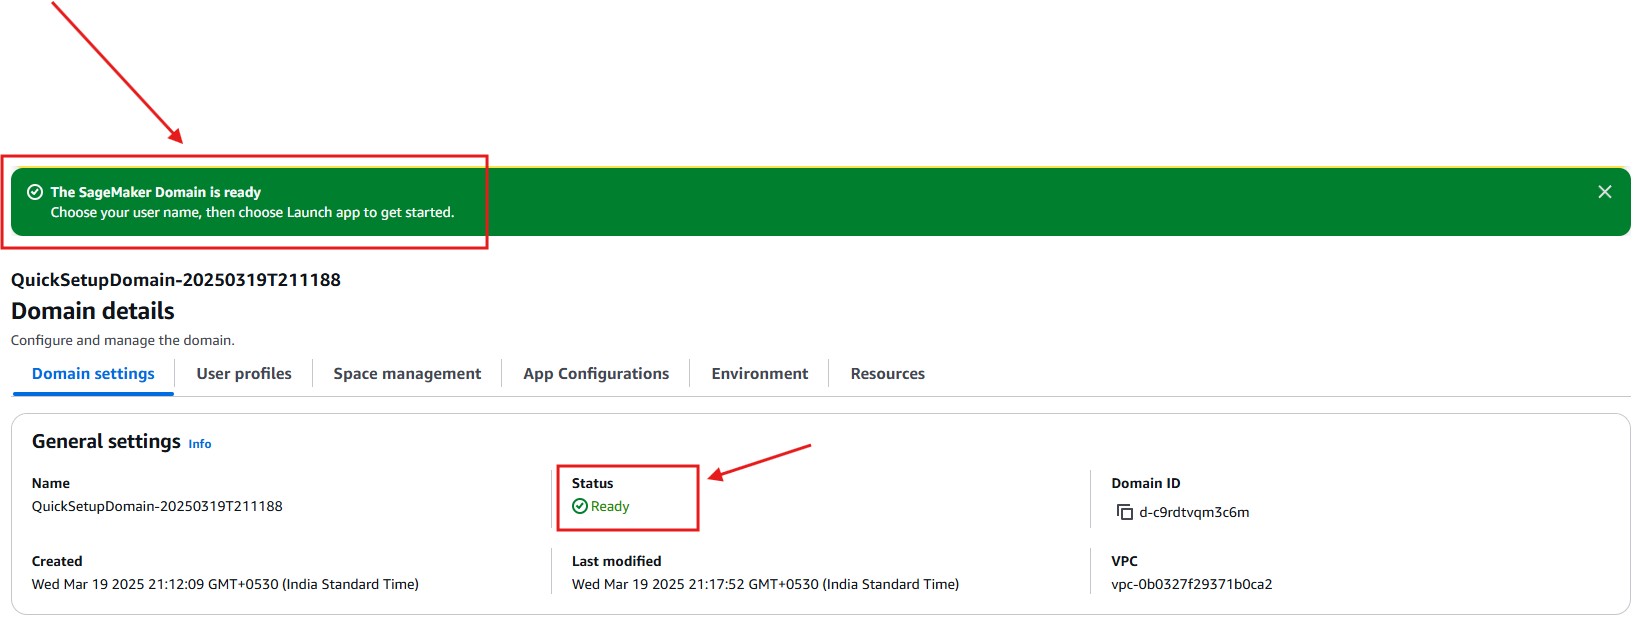Click the banner title about SageMaker Domain
Image resolution: width=1641 pixels, height=621 pixels.
(155, 192)
